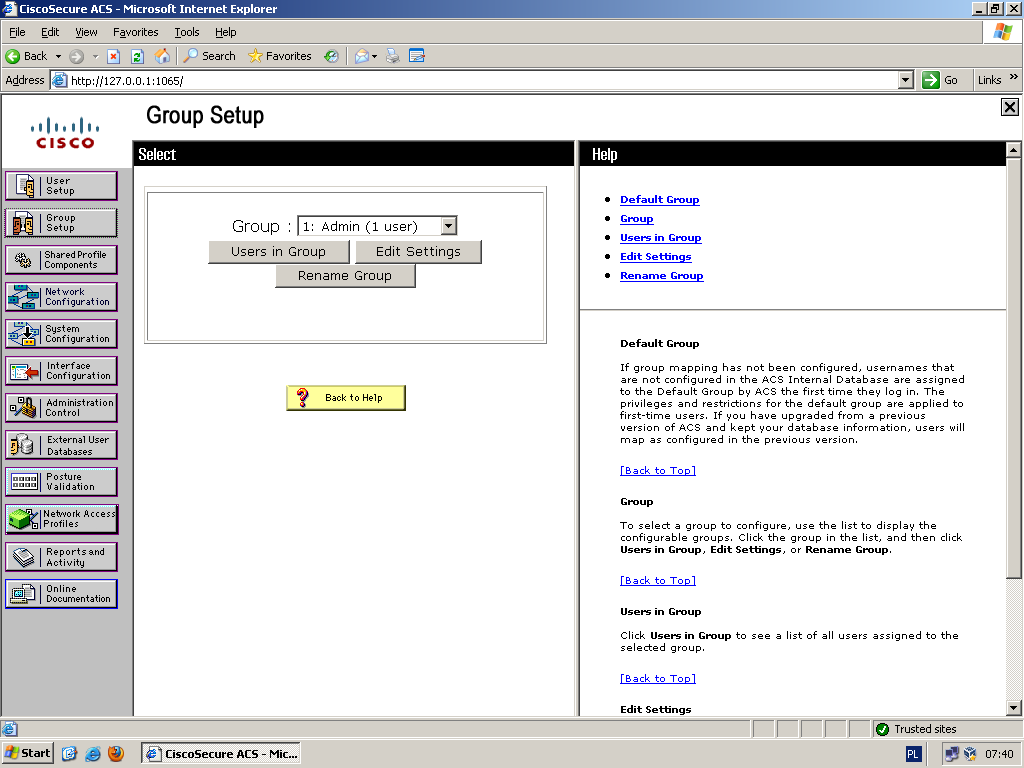
Task: Click Rename Group button
Action: [345, 276]
